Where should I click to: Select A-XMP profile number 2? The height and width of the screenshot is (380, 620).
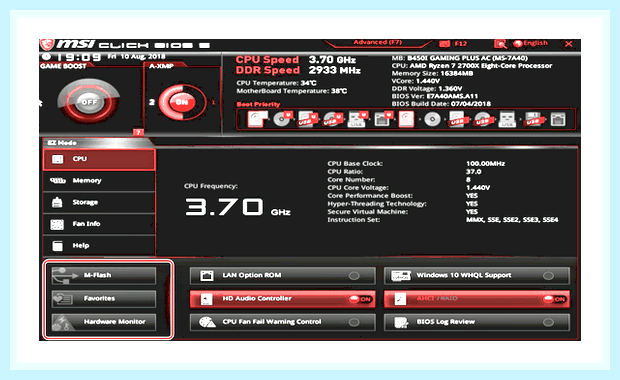tap(151, 102)
